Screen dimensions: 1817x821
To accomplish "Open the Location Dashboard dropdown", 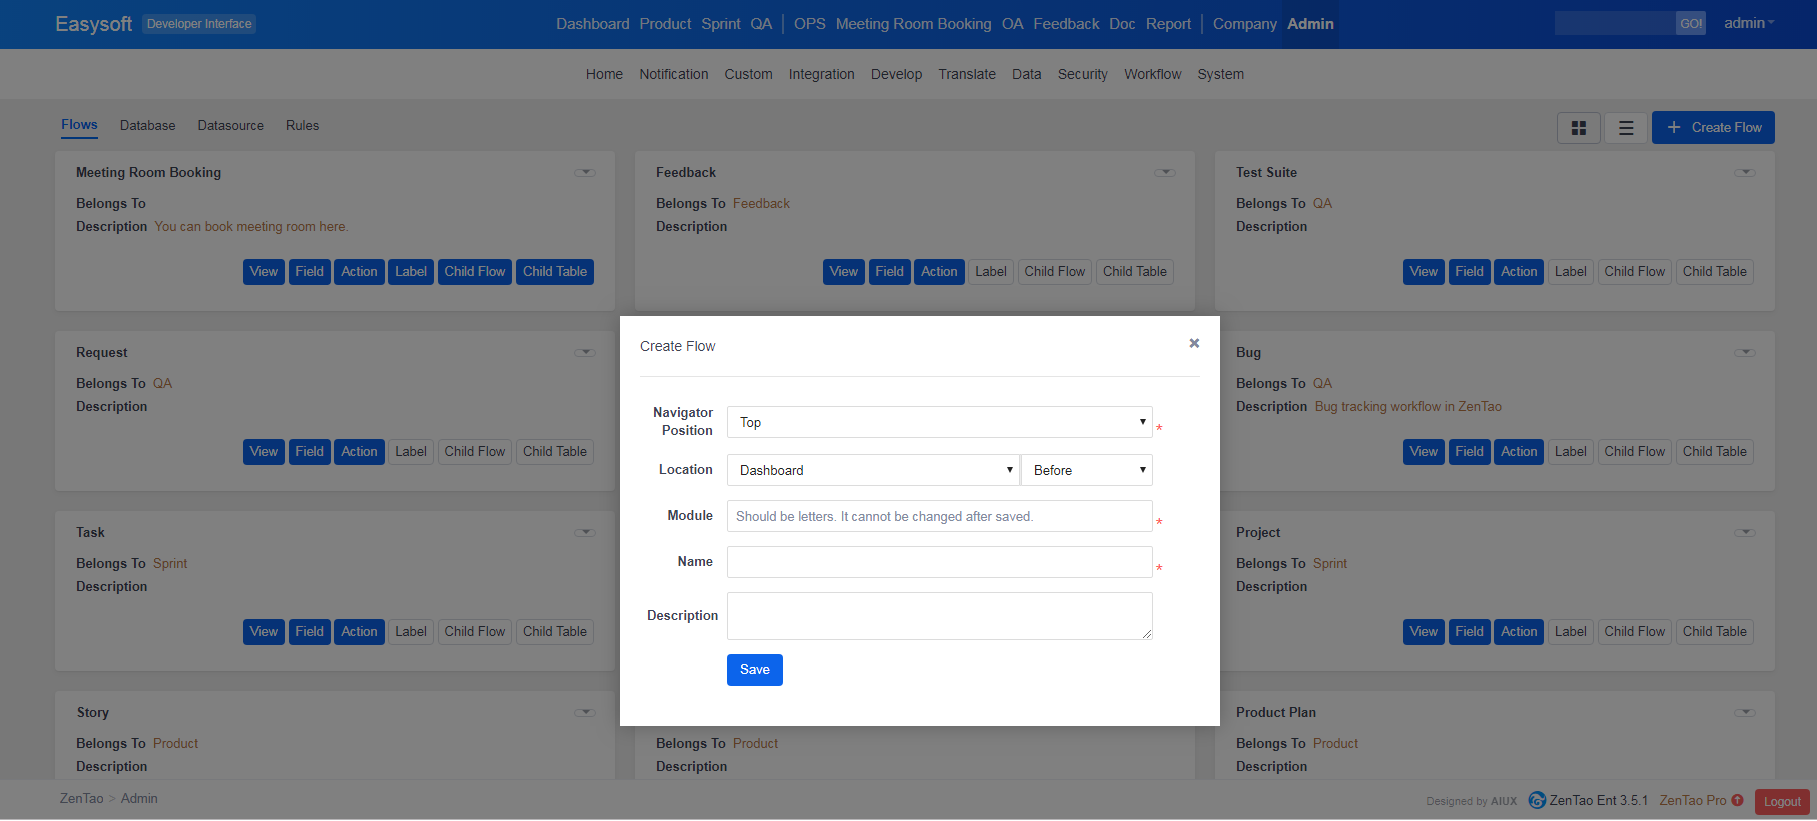I will pos(873,470).
